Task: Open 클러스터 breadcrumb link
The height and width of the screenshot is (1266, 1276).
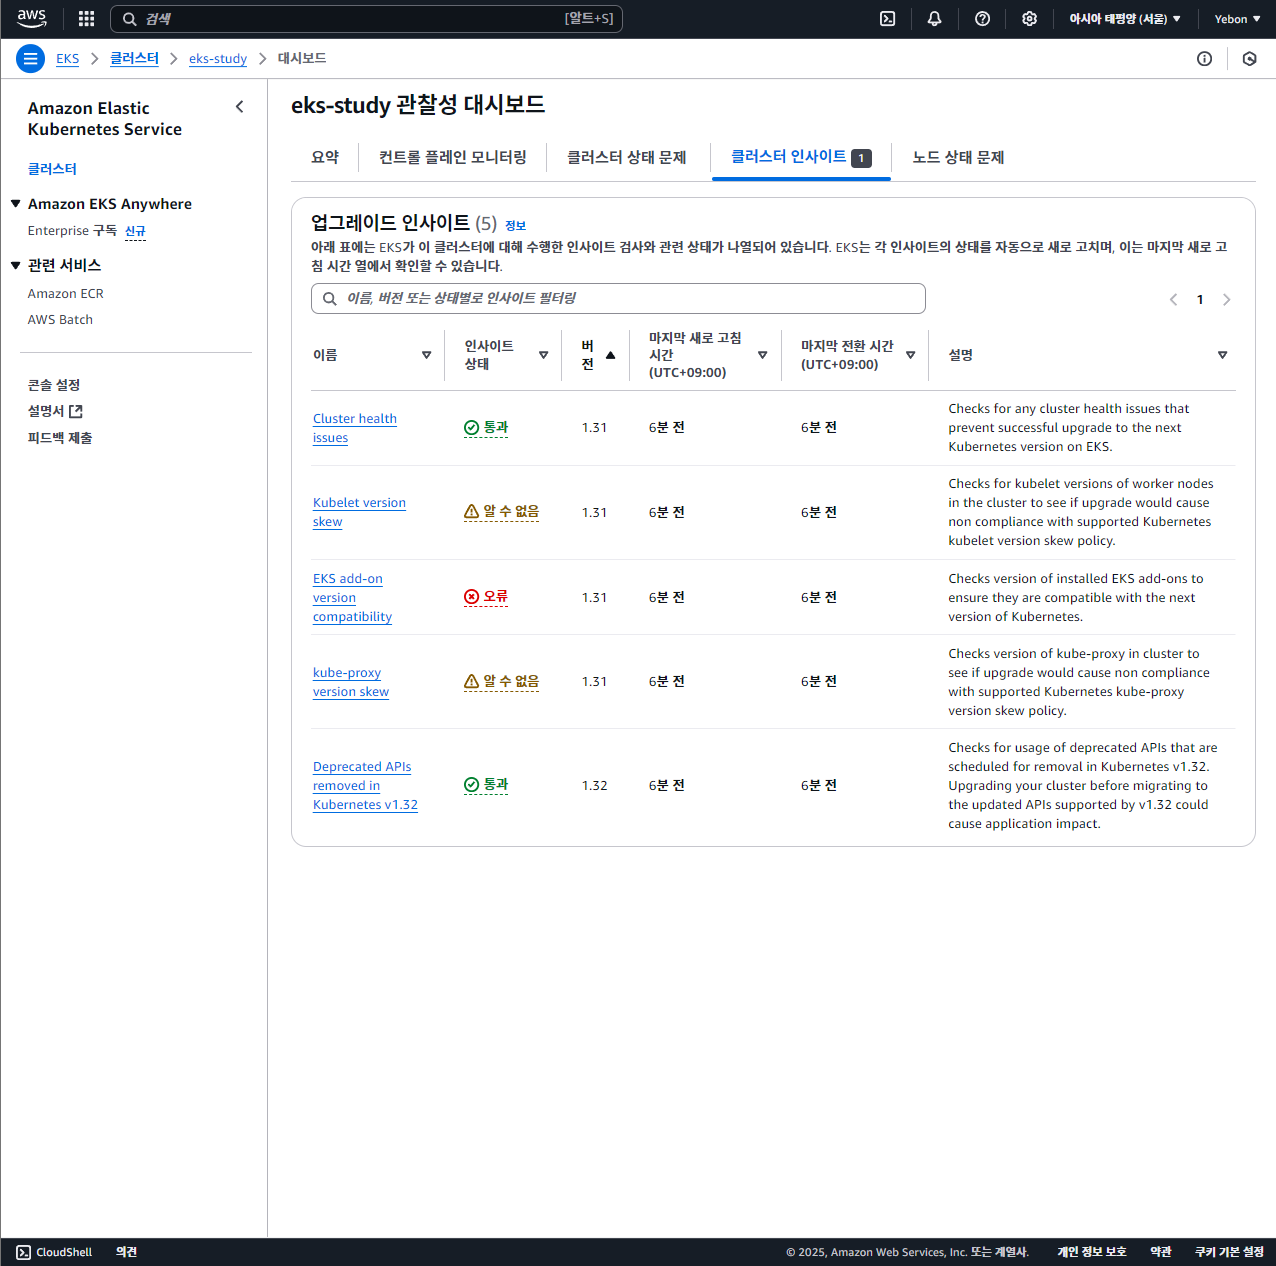Action: click(134, 59)
